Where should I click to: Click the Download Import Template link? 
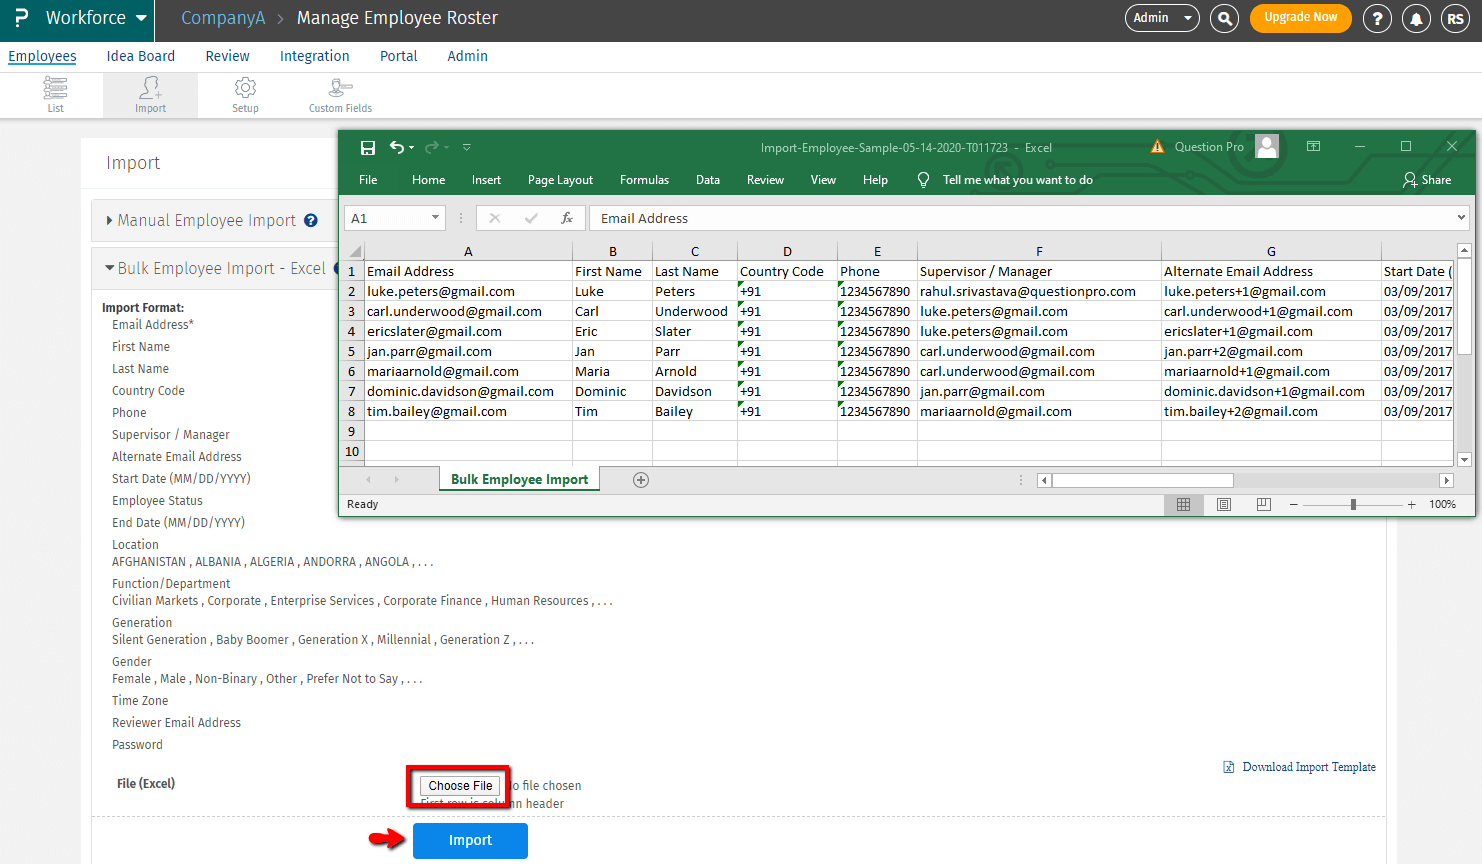coord(1308,767)
